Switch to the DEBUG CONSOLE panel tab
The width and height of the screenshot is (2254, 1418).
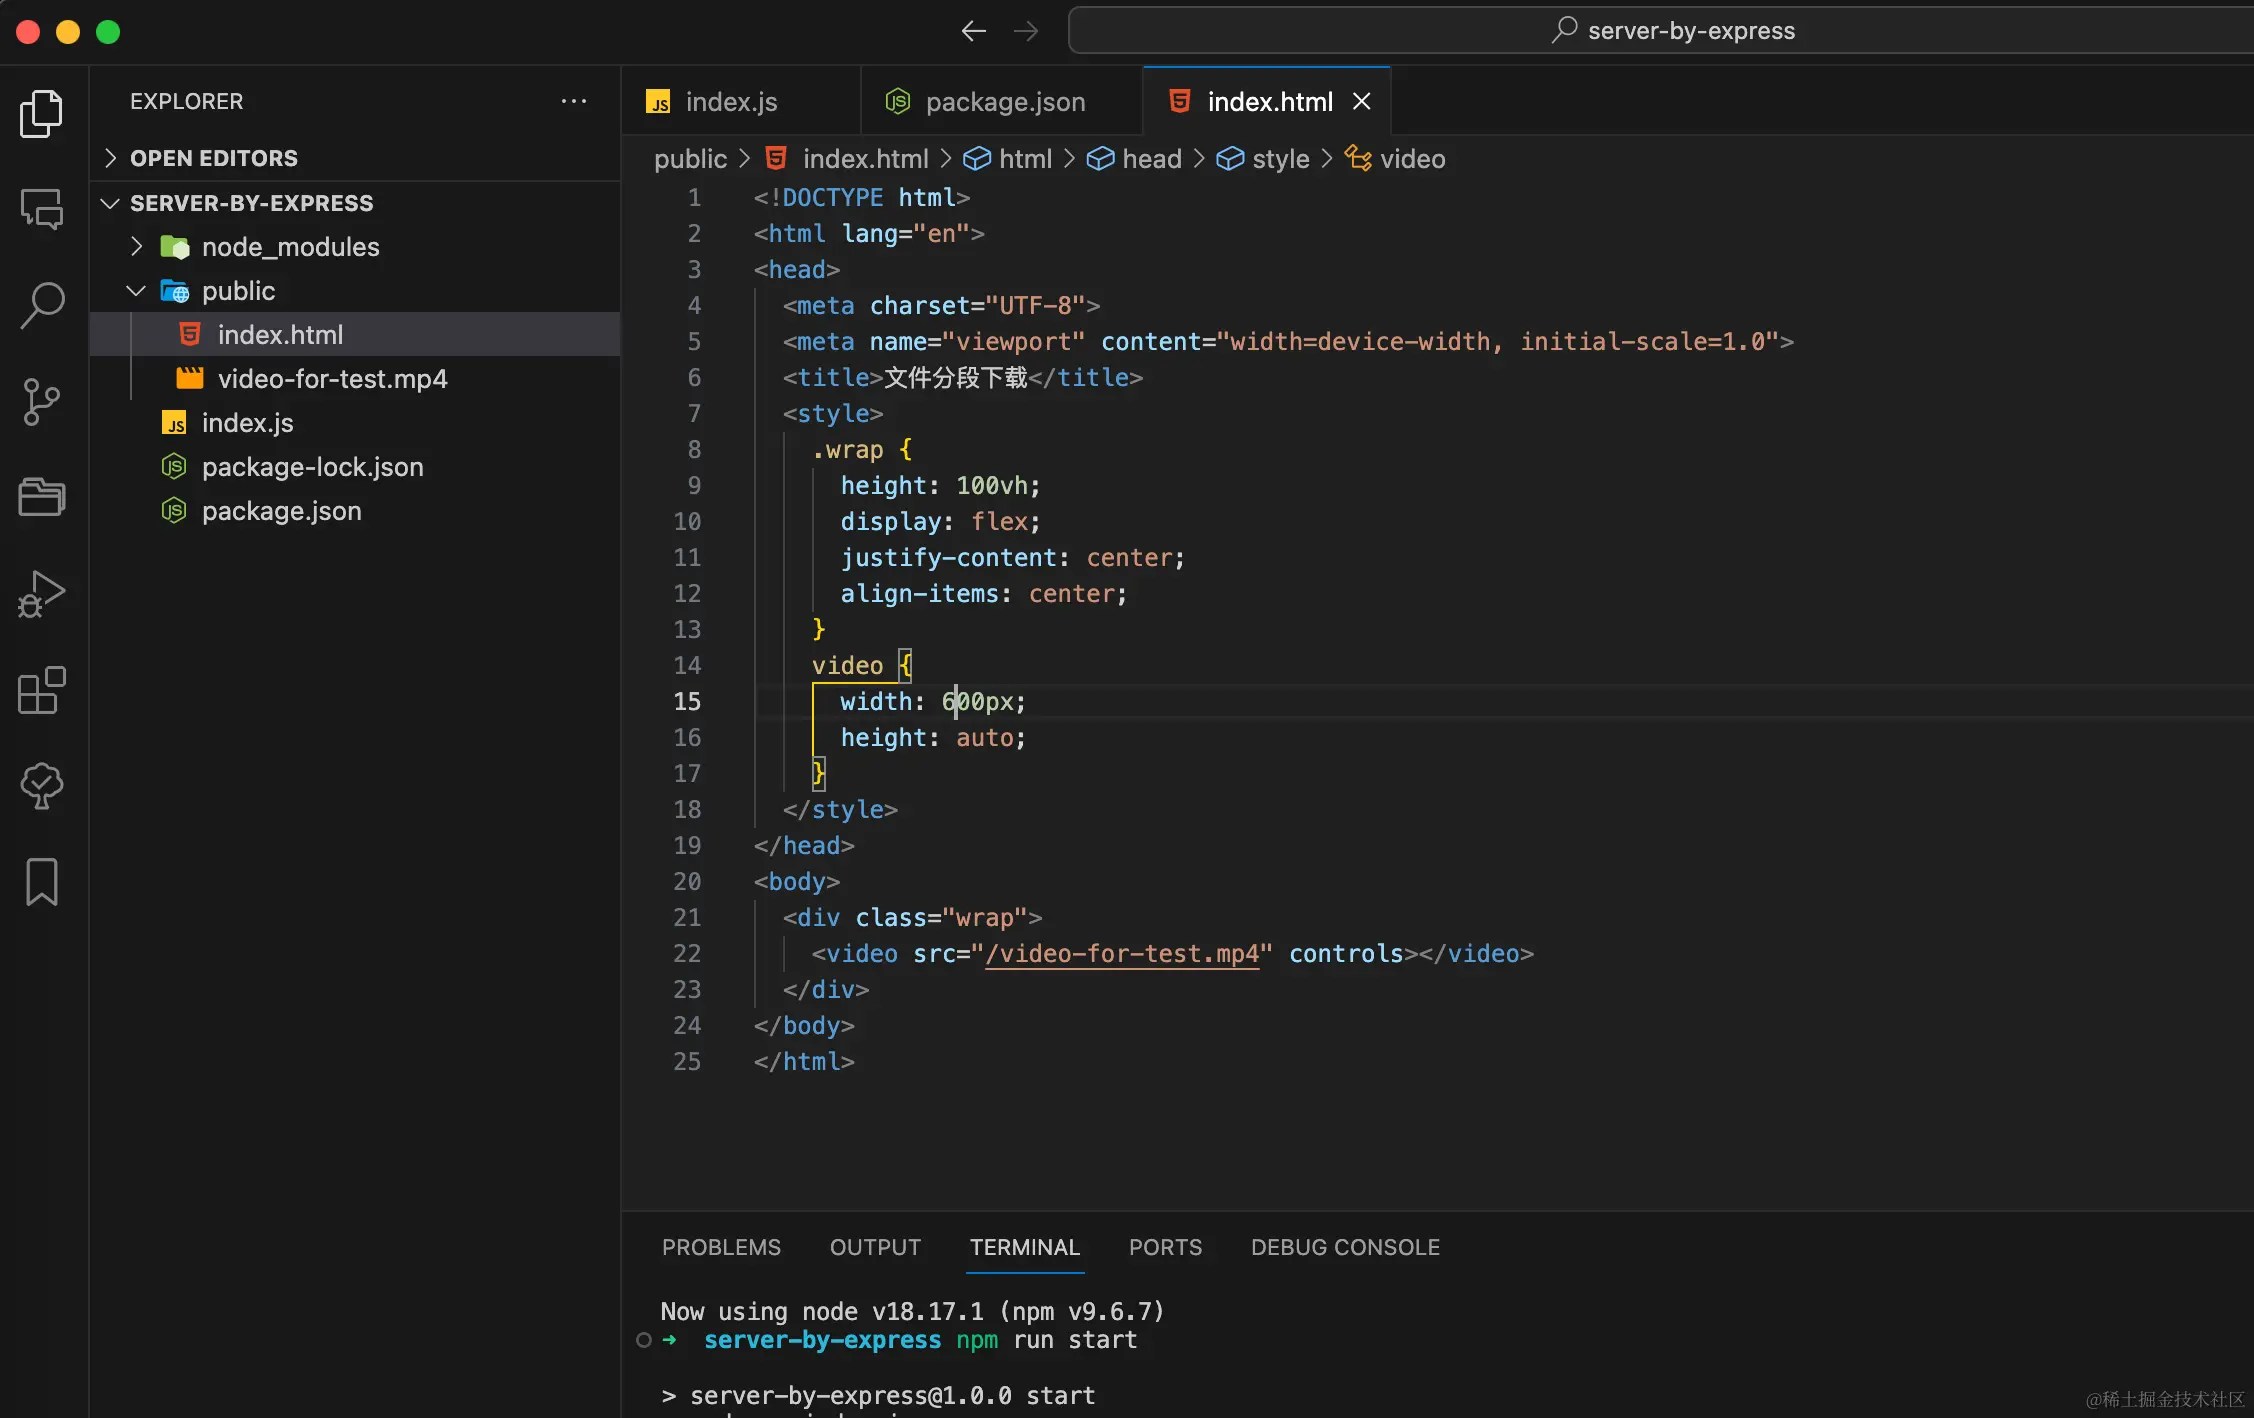(1345, 1247)
